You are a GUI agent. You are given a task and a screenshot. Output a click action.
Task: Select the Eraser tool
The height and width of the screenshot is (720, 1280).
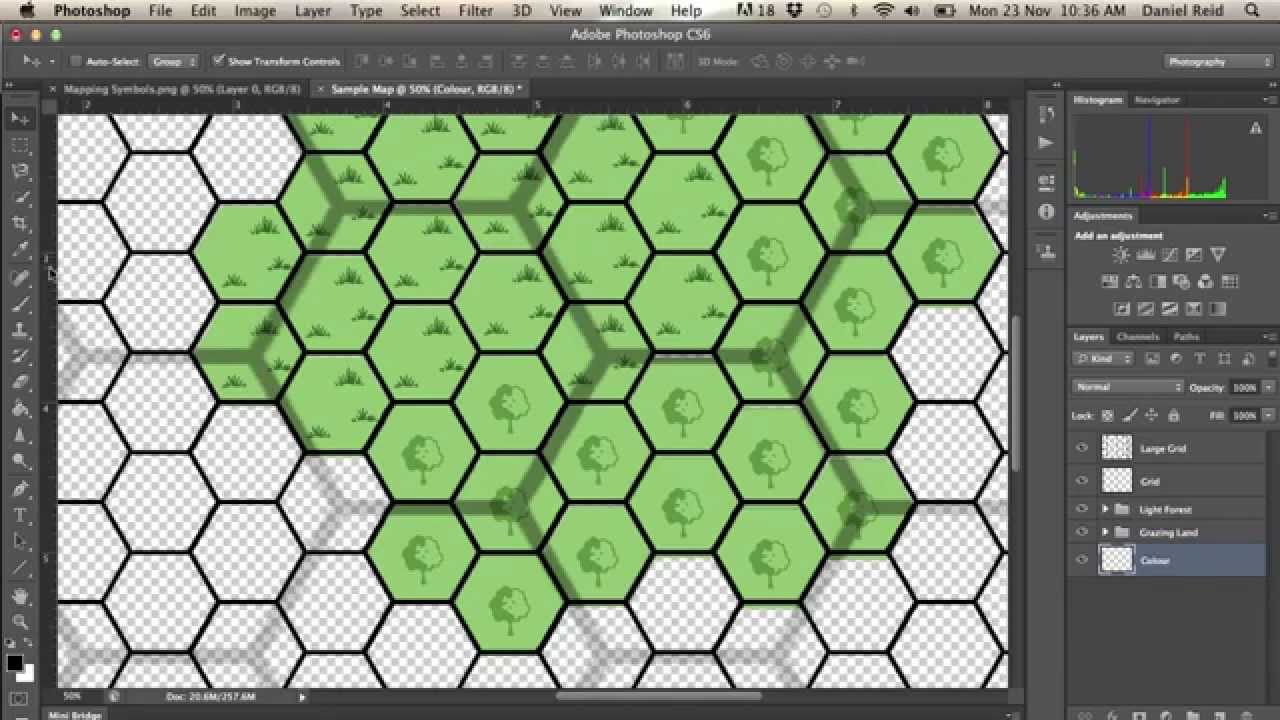click(21, 383)
